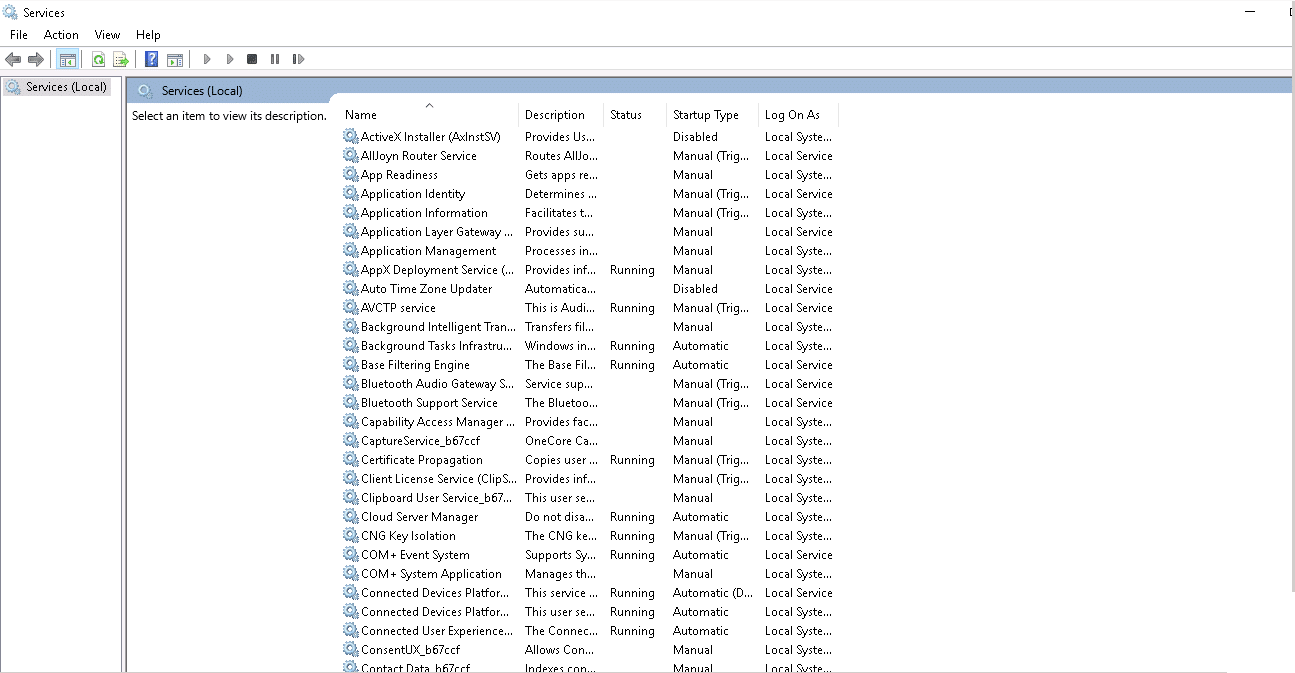1295x673 pixels.
Task: Open Help via the blue question mark icon
Action: click(151, 60)
